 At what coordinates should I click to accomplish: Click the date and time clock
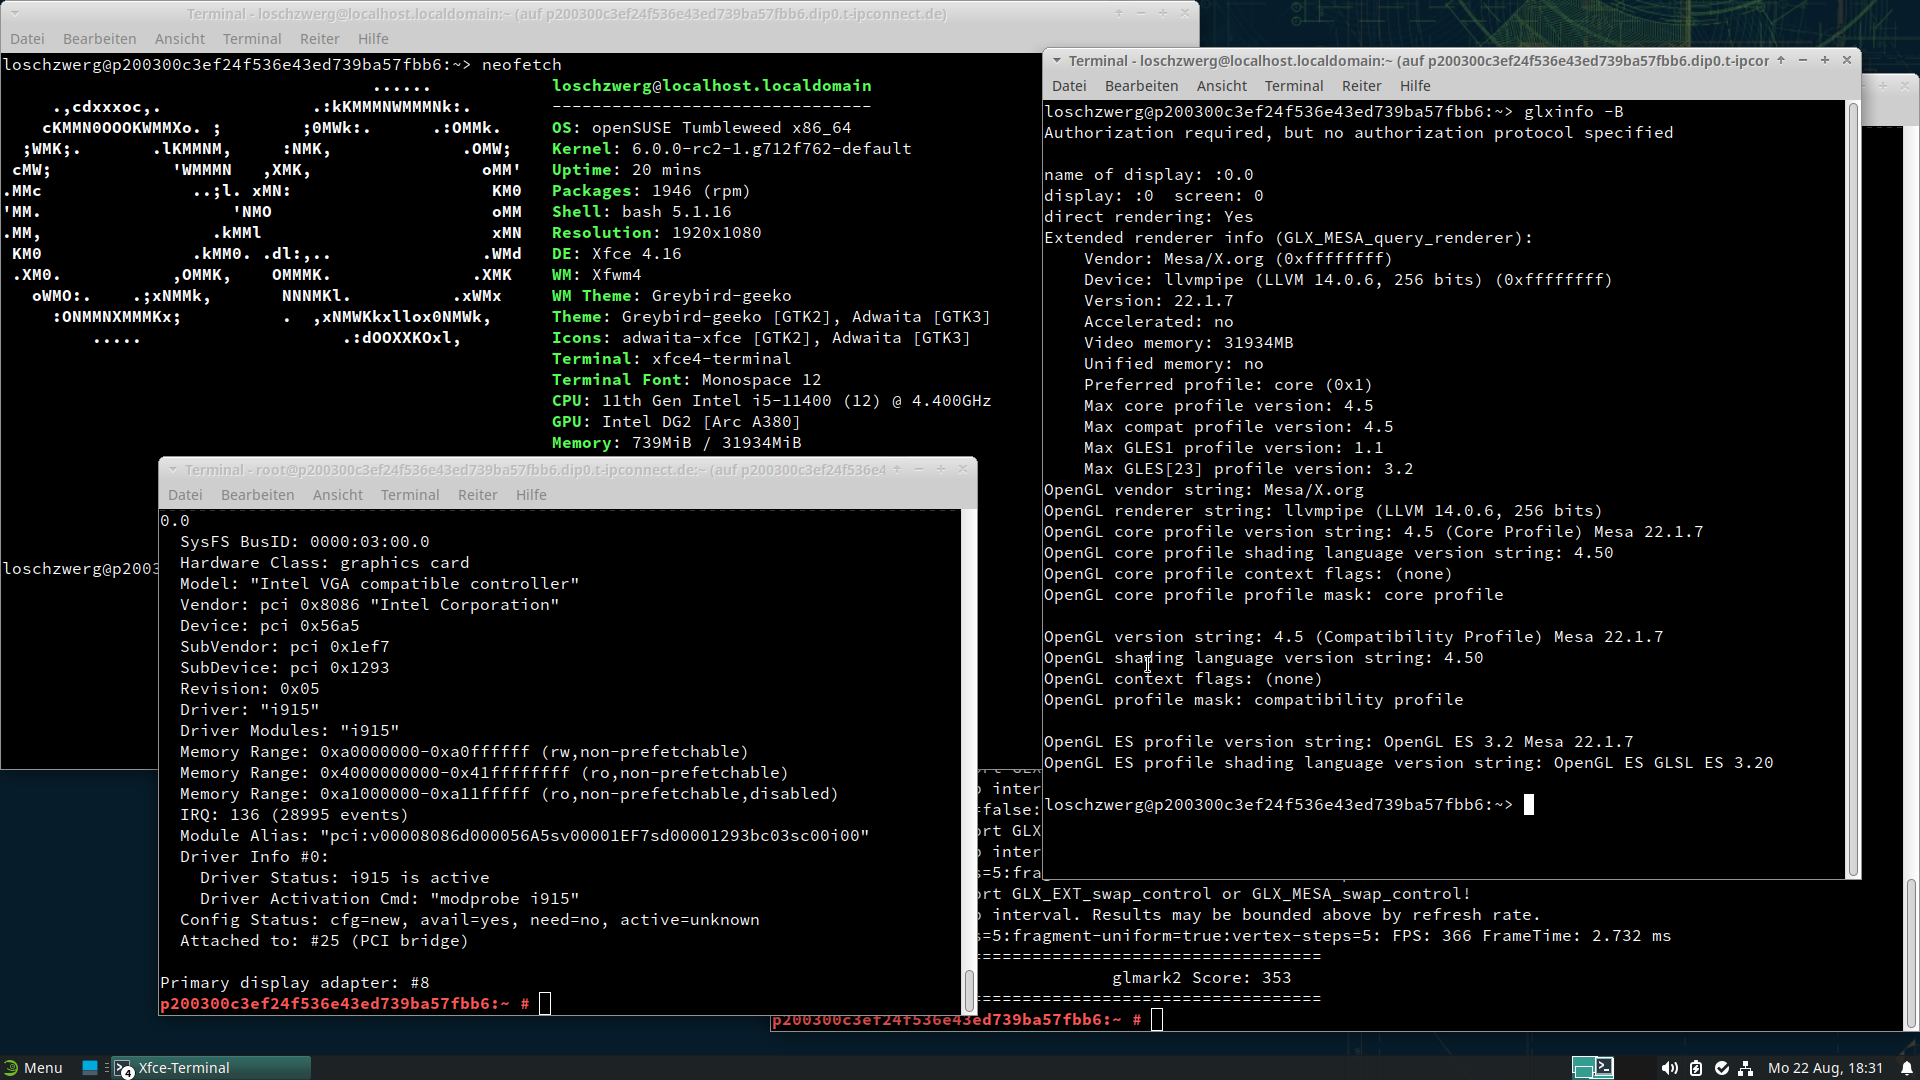(1825, 1068)
